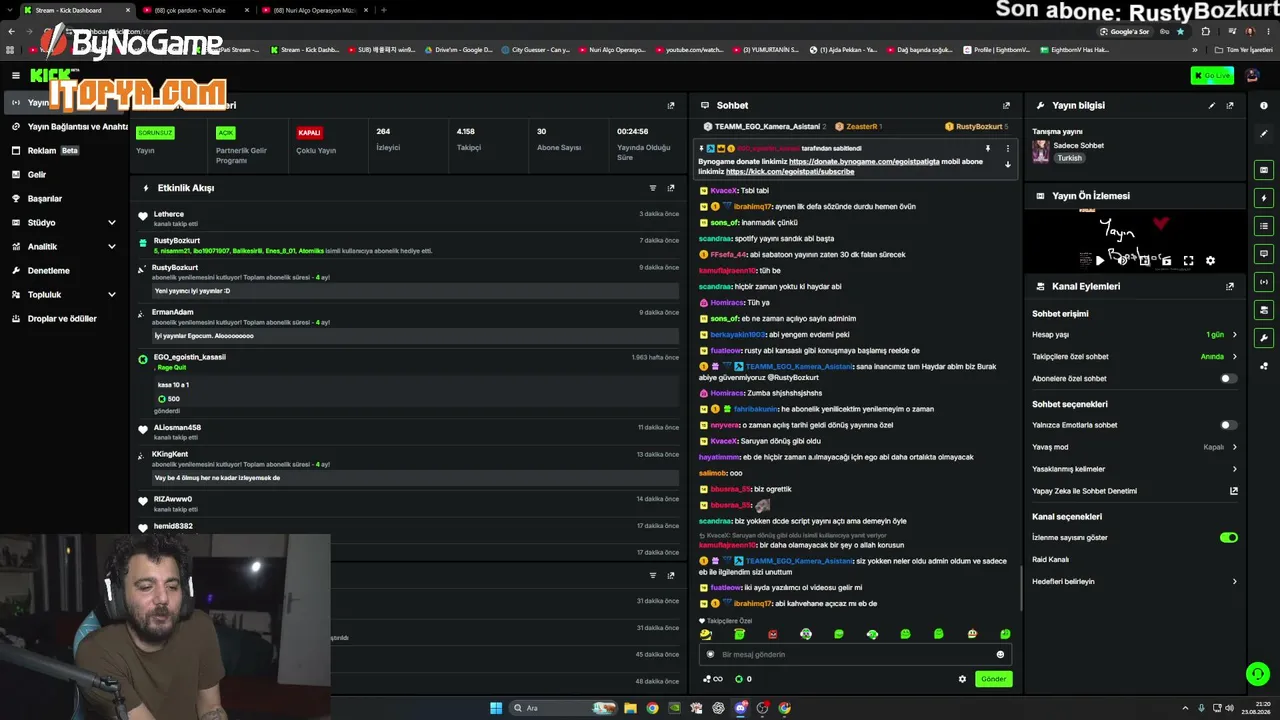Open Hedefleri belirleyin chevron
Screen dimensions: 1280x720
pyautogui.click(x=1234, y=582)
